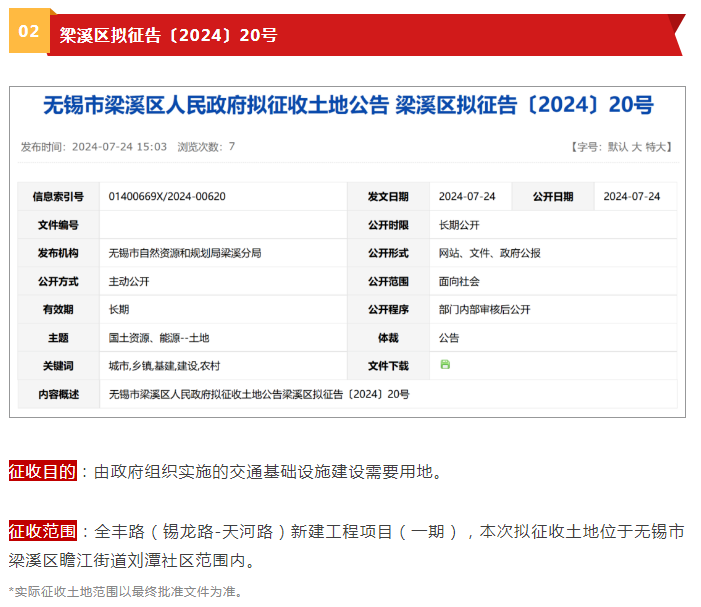Select the index number 01400669X/2024-00620

[167, 197]
